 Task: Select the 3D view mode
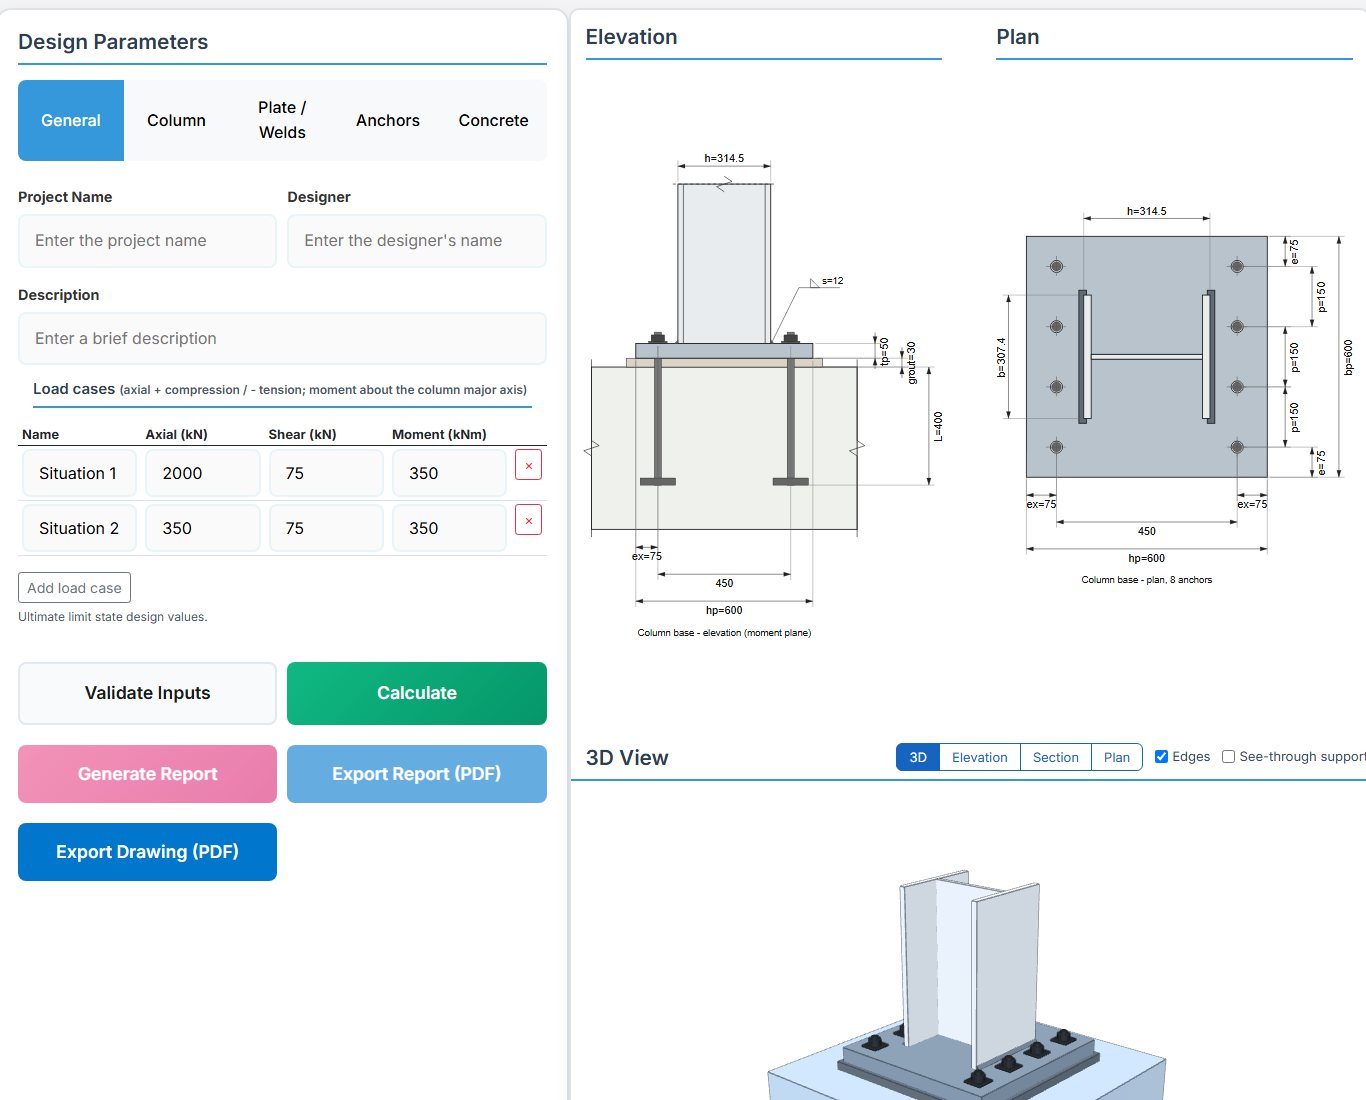coord(918,757)
